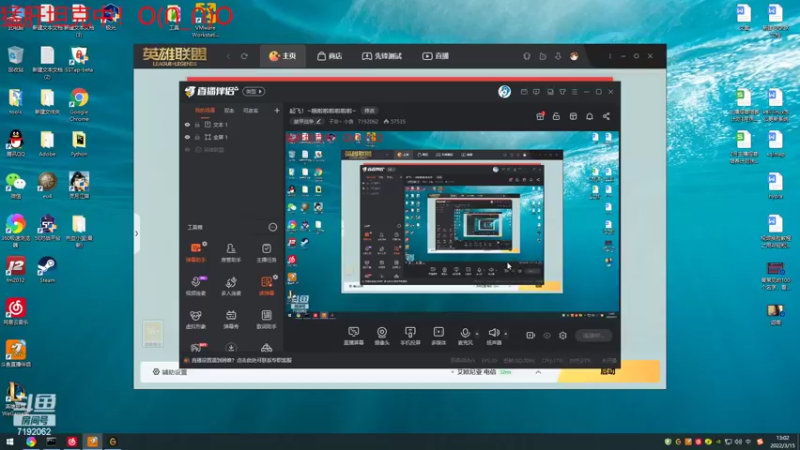800x450 pixels.
Task: Add a screen capture source
Action: click(x=354, y=336)
